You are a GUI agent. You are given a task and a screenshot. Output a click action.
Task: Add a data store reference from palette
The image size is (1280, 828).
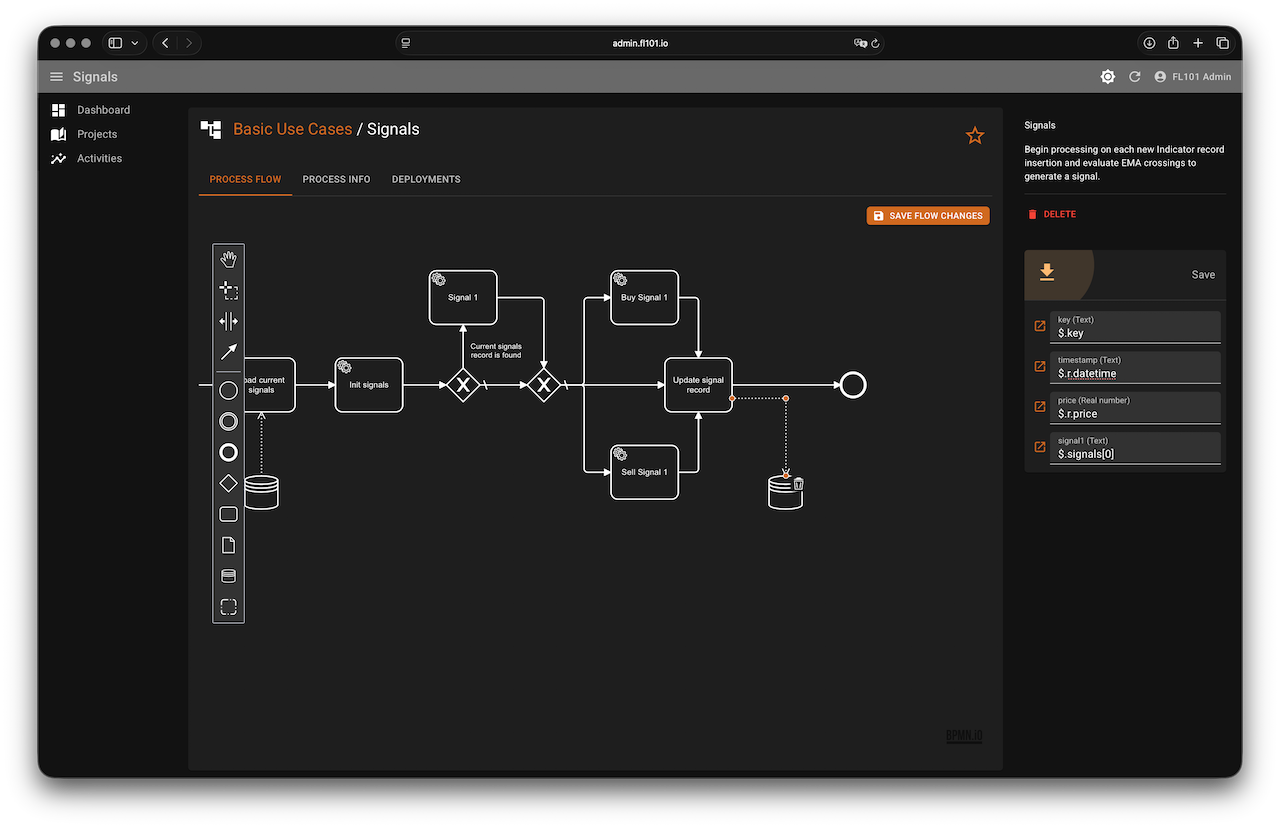tap(228, 576)
